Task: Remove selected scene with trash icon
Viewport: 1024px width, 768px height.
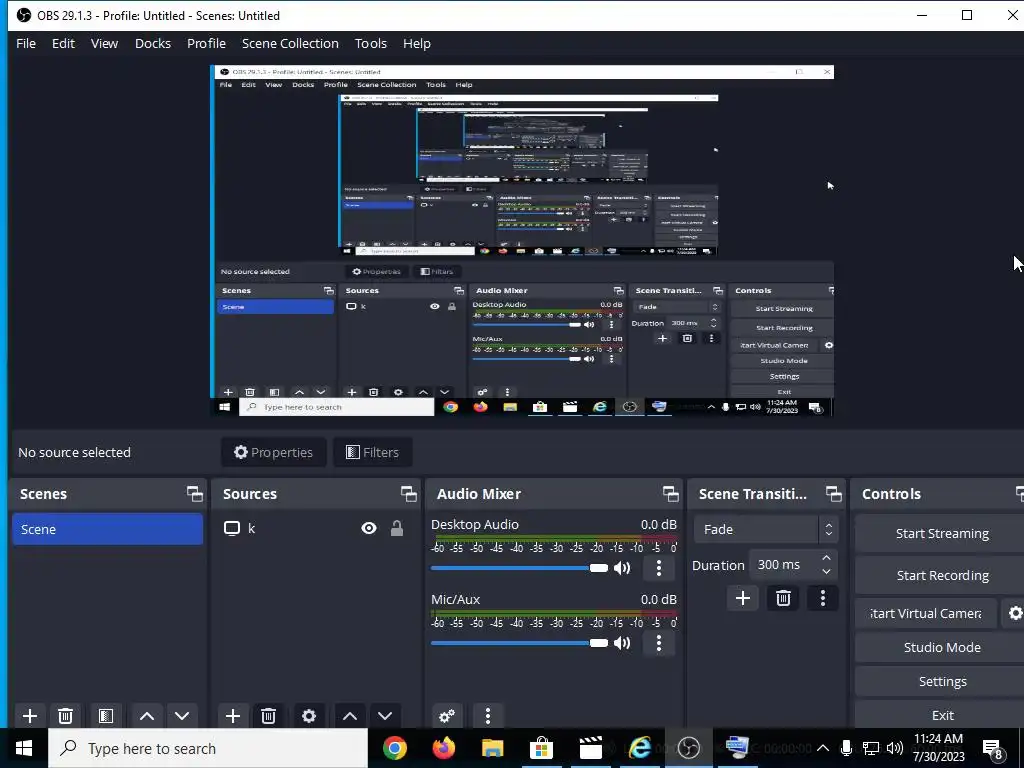Action: [65, 716]
